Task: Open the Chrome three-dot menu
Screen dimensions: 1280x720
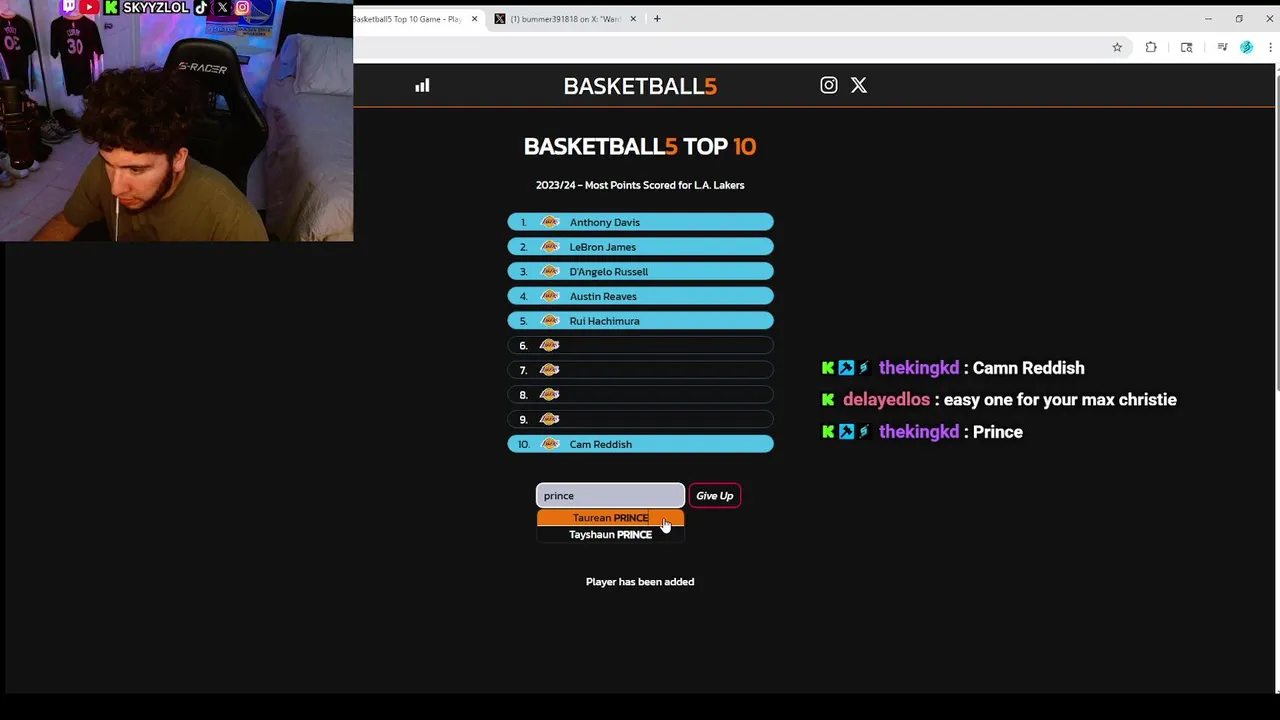Action: tap(1270, 47)
